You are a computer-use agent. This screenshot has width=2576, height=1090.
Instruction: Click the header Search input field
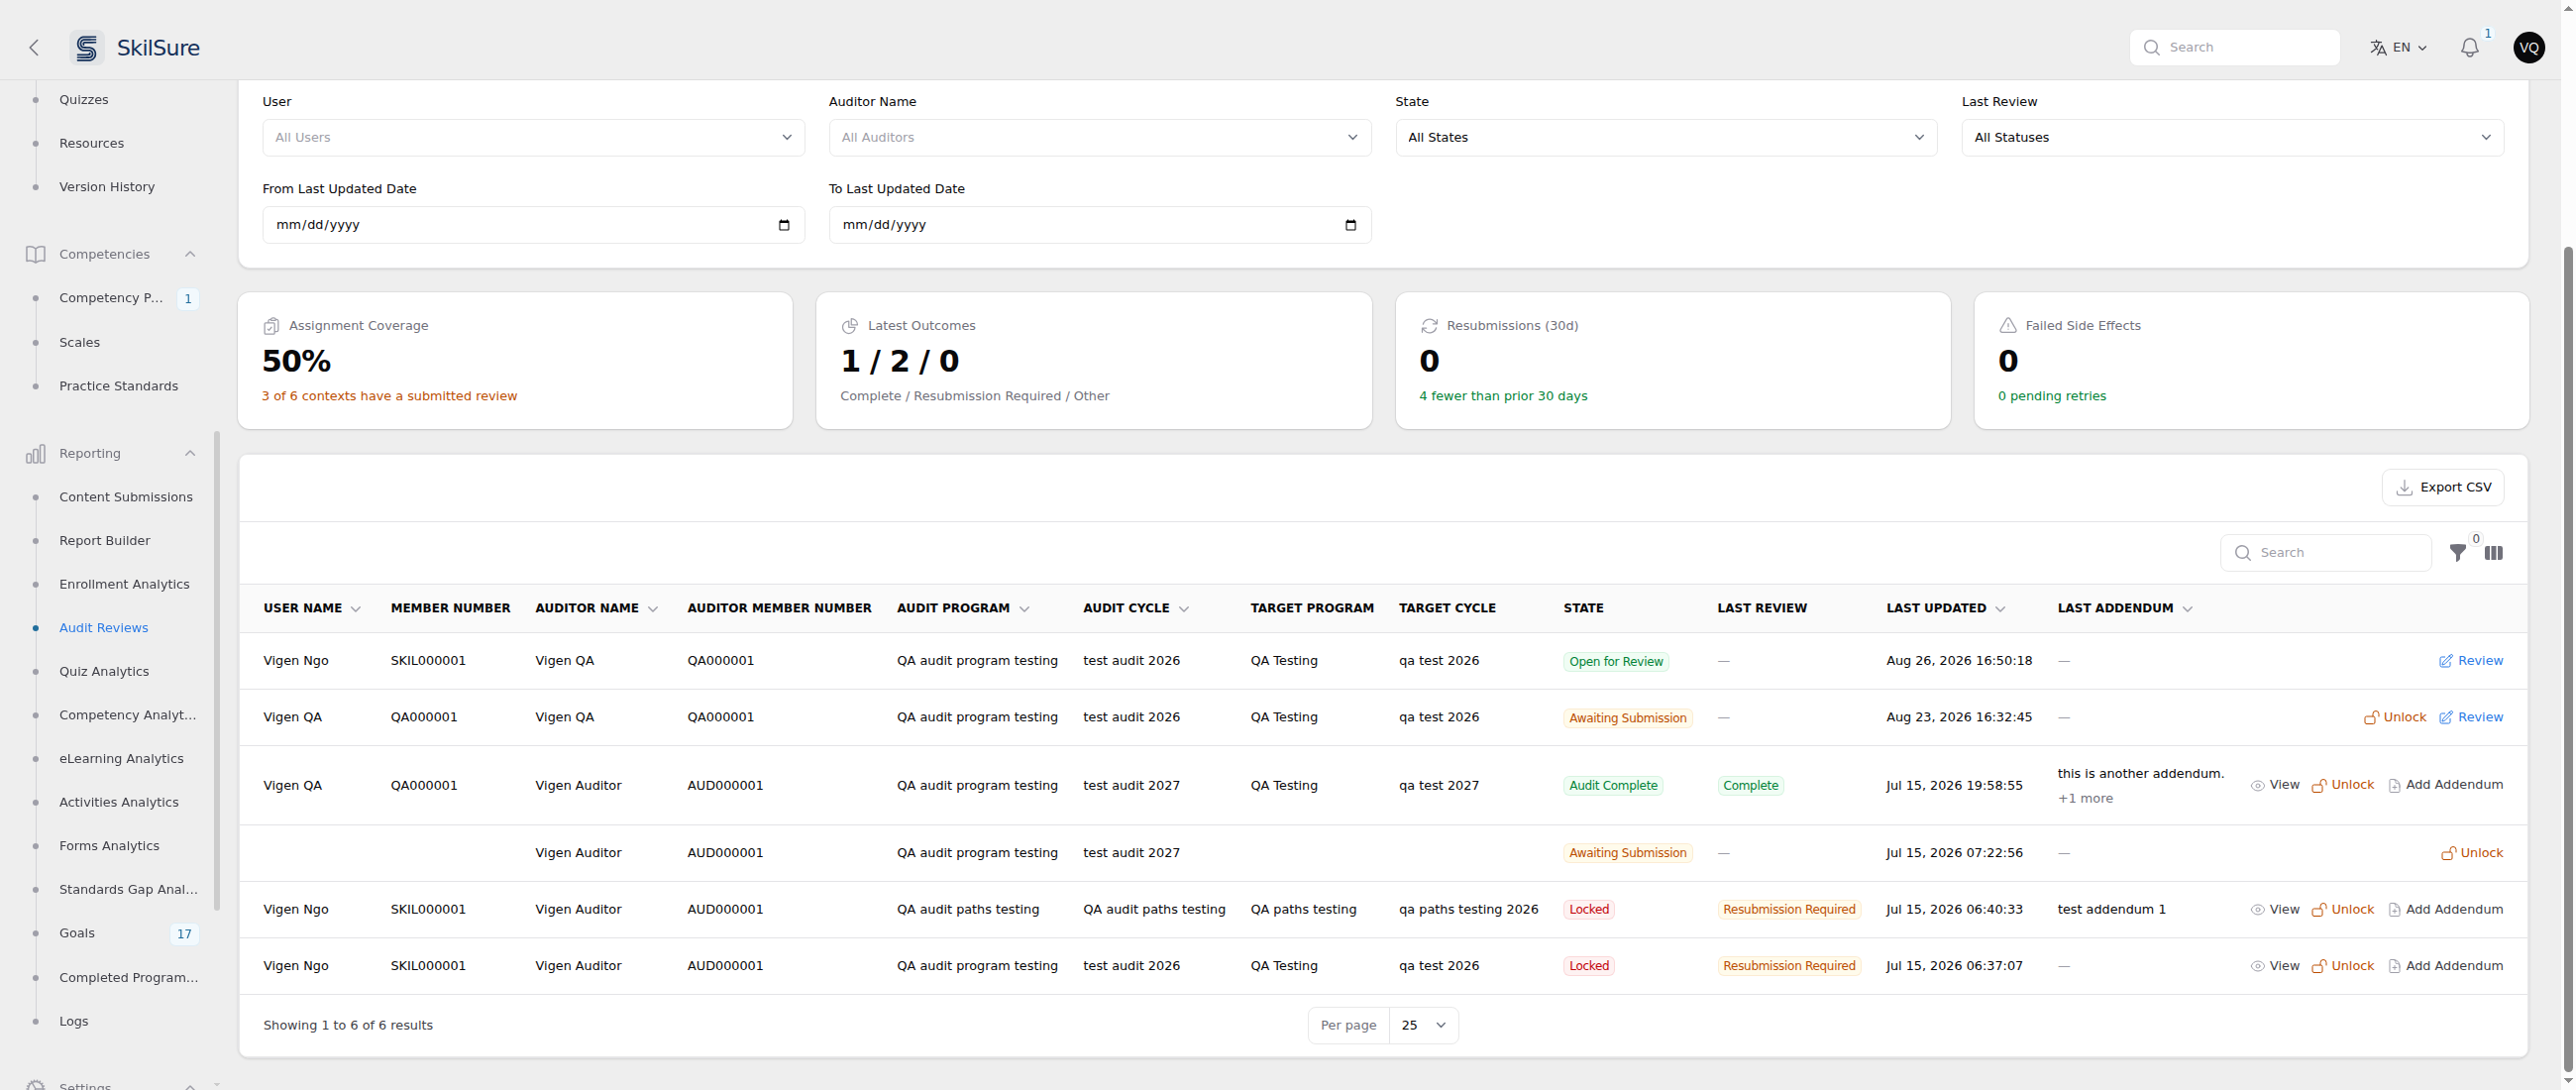point(2235,47)
